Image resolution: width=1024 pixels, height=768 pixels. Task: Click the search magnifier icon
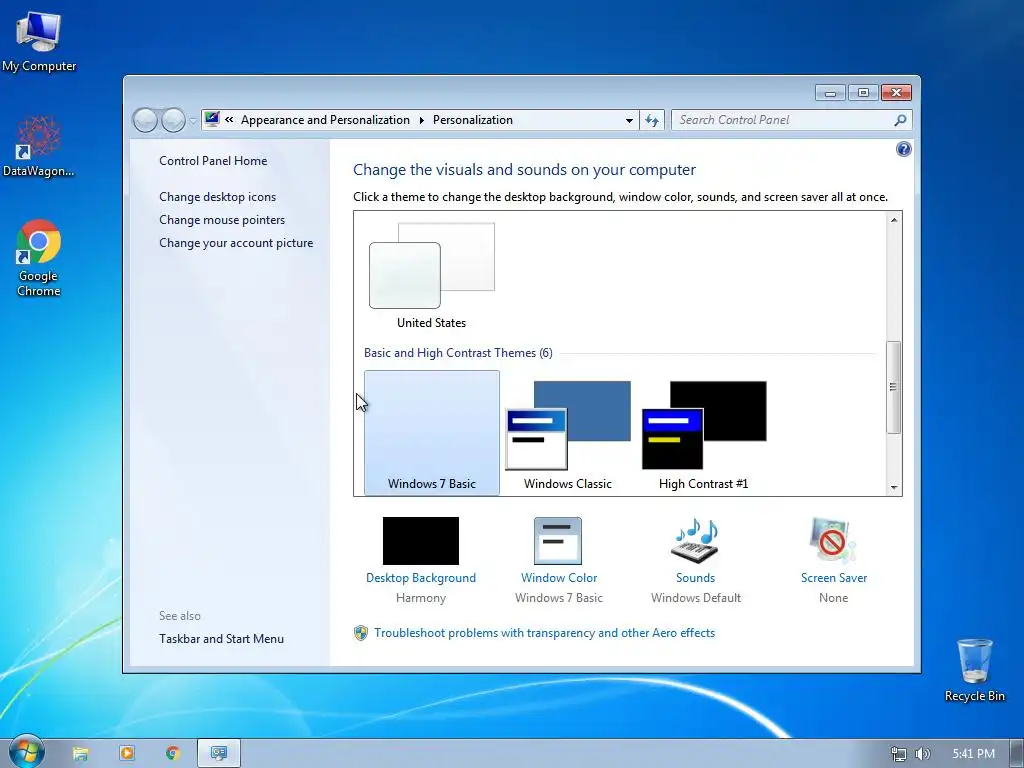(900, 120)
